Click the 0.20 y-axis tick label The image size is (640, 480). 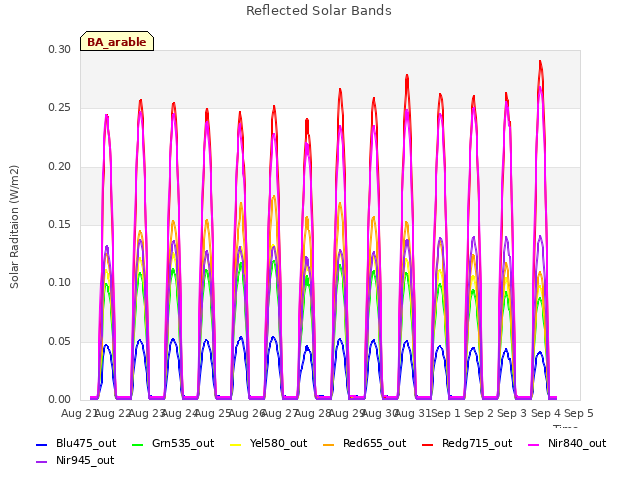[x=60, y=167]
